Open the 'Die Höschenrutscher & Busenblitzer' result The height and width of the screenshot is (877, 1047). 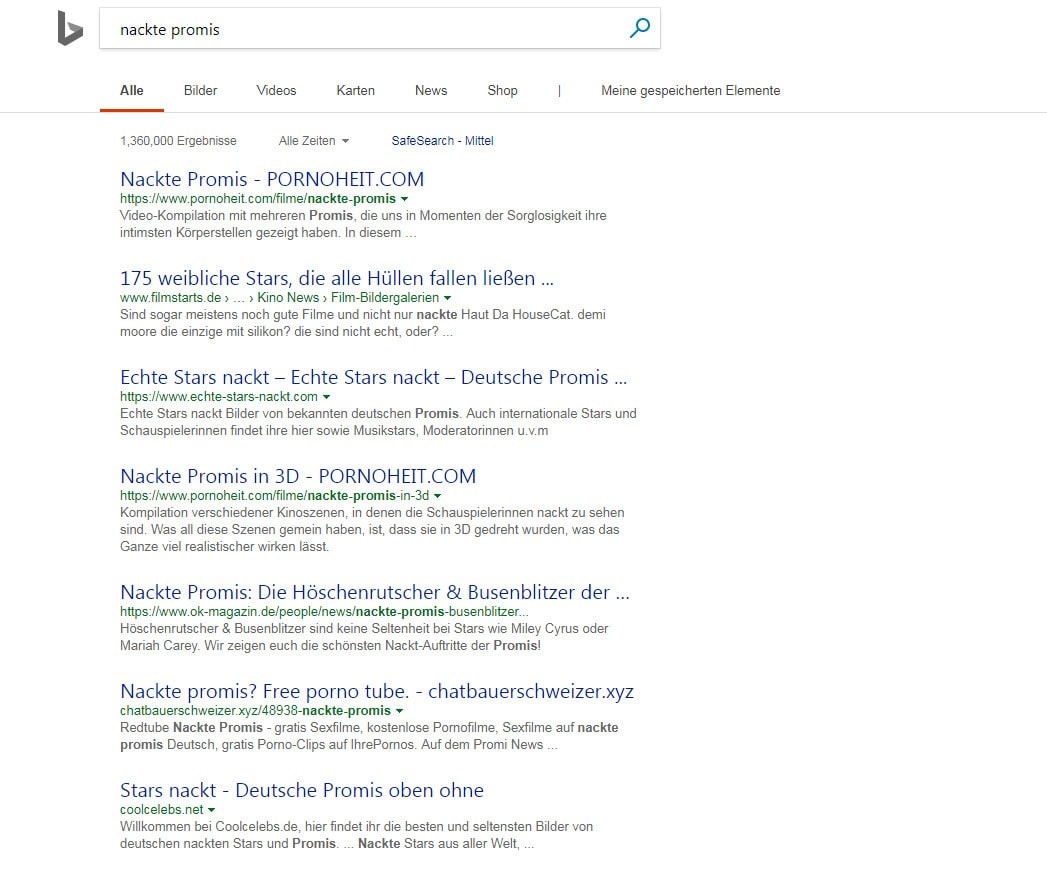[x=375, y=592]
